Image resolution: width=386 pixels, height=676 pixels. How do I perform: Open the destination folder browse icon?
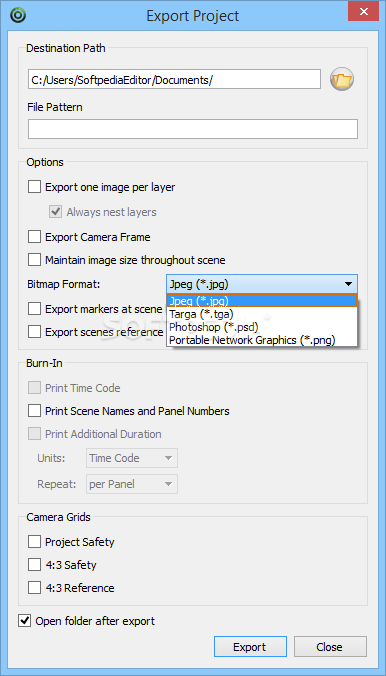[x=342, y=79]
